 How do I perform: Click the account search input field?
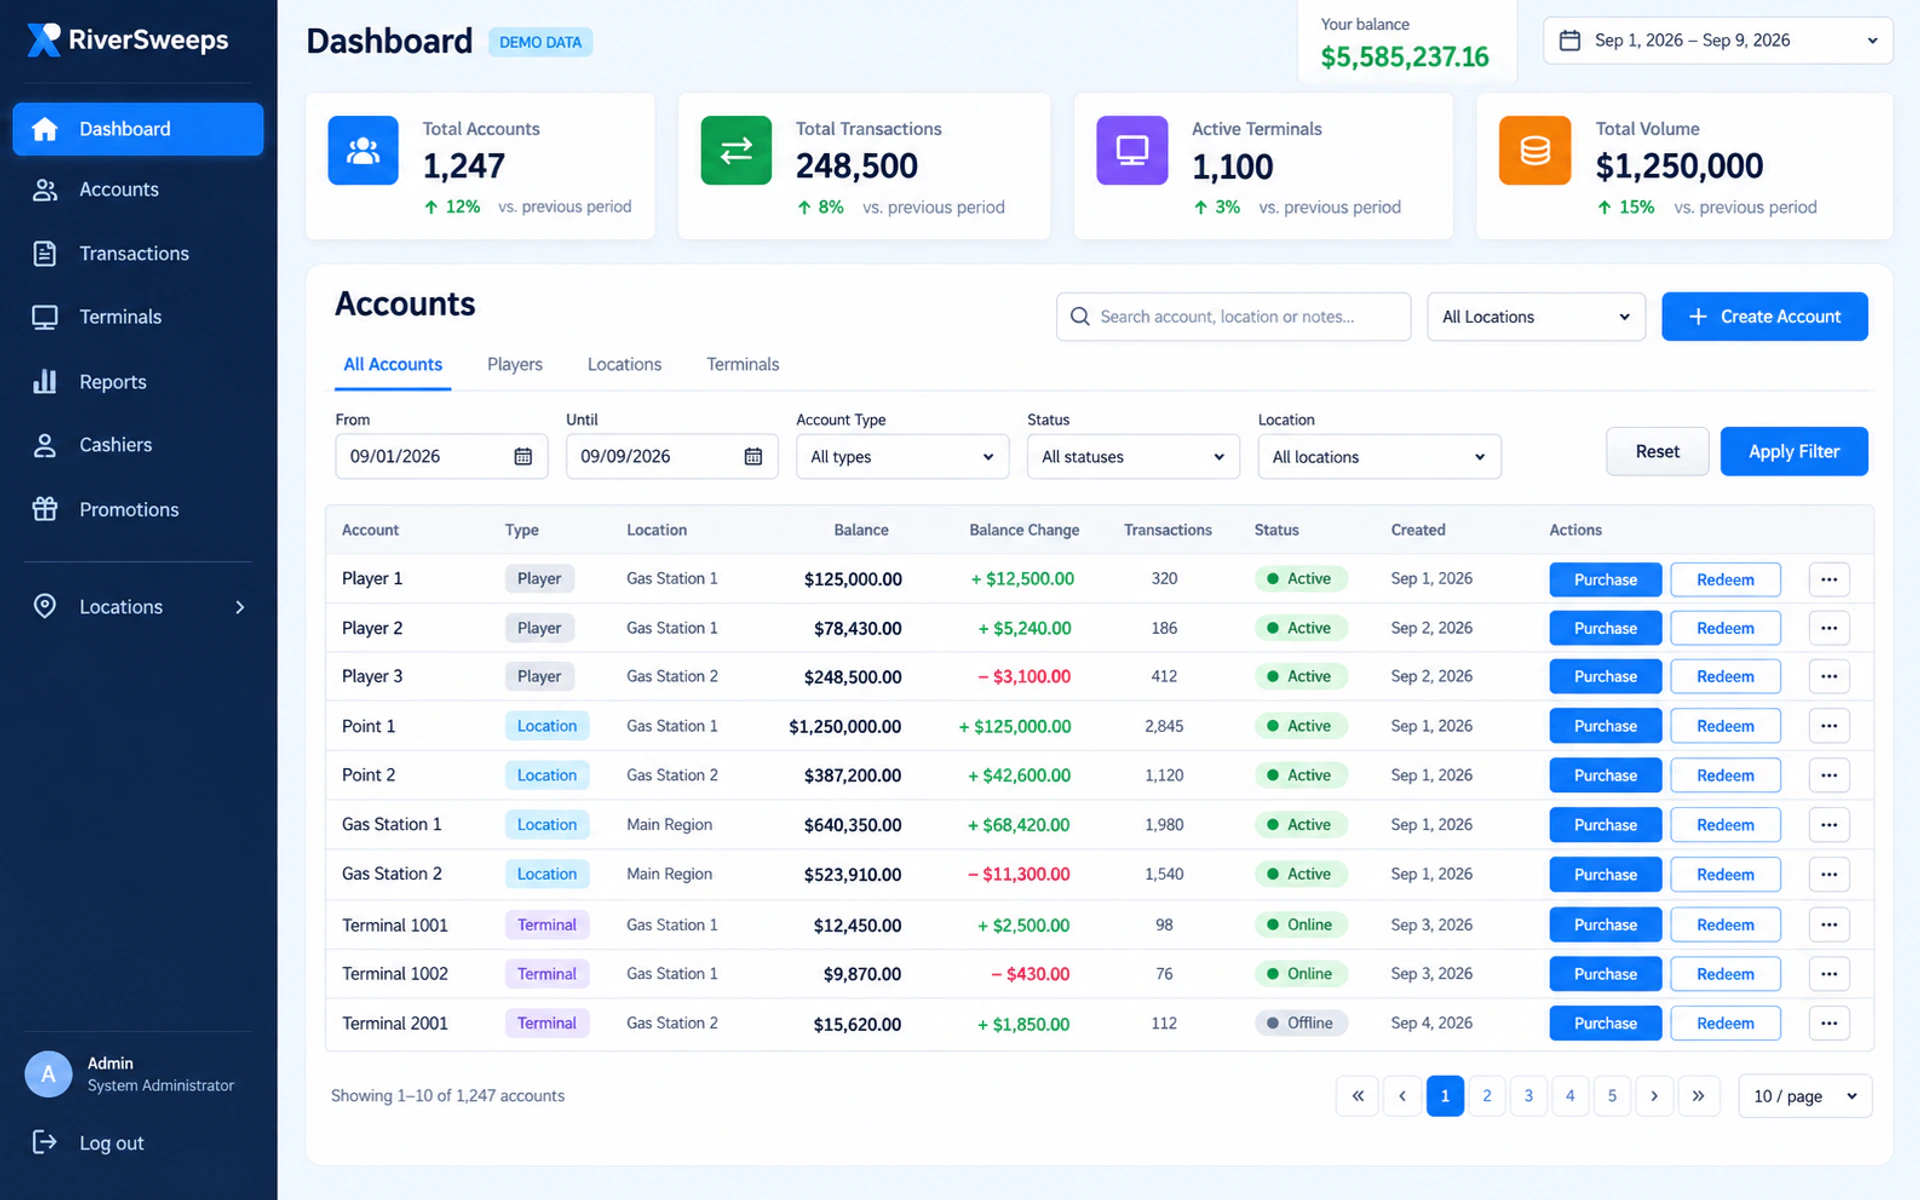click(1233, 317)
